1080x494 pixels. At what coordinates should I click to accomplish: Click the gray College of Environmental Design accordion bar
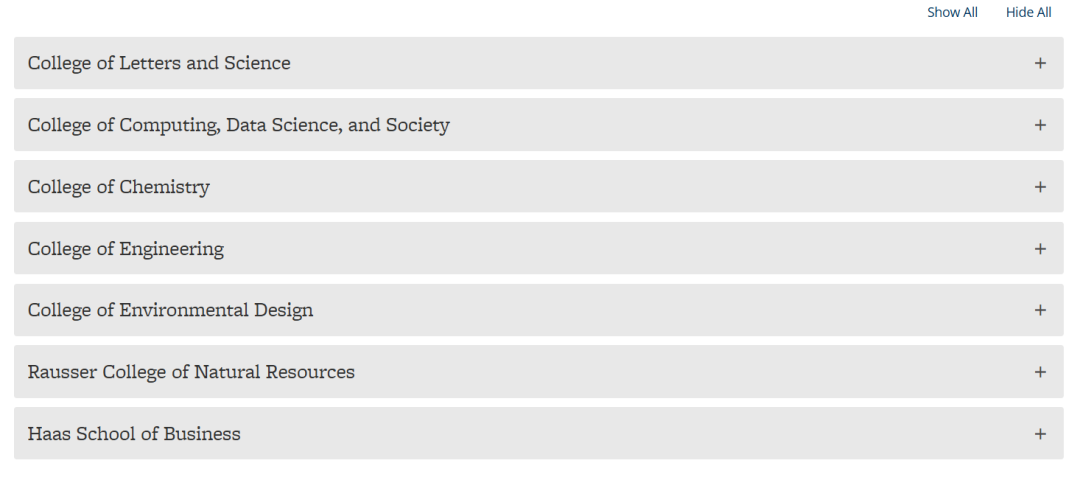pyautogui.click(x=539, y=310)
